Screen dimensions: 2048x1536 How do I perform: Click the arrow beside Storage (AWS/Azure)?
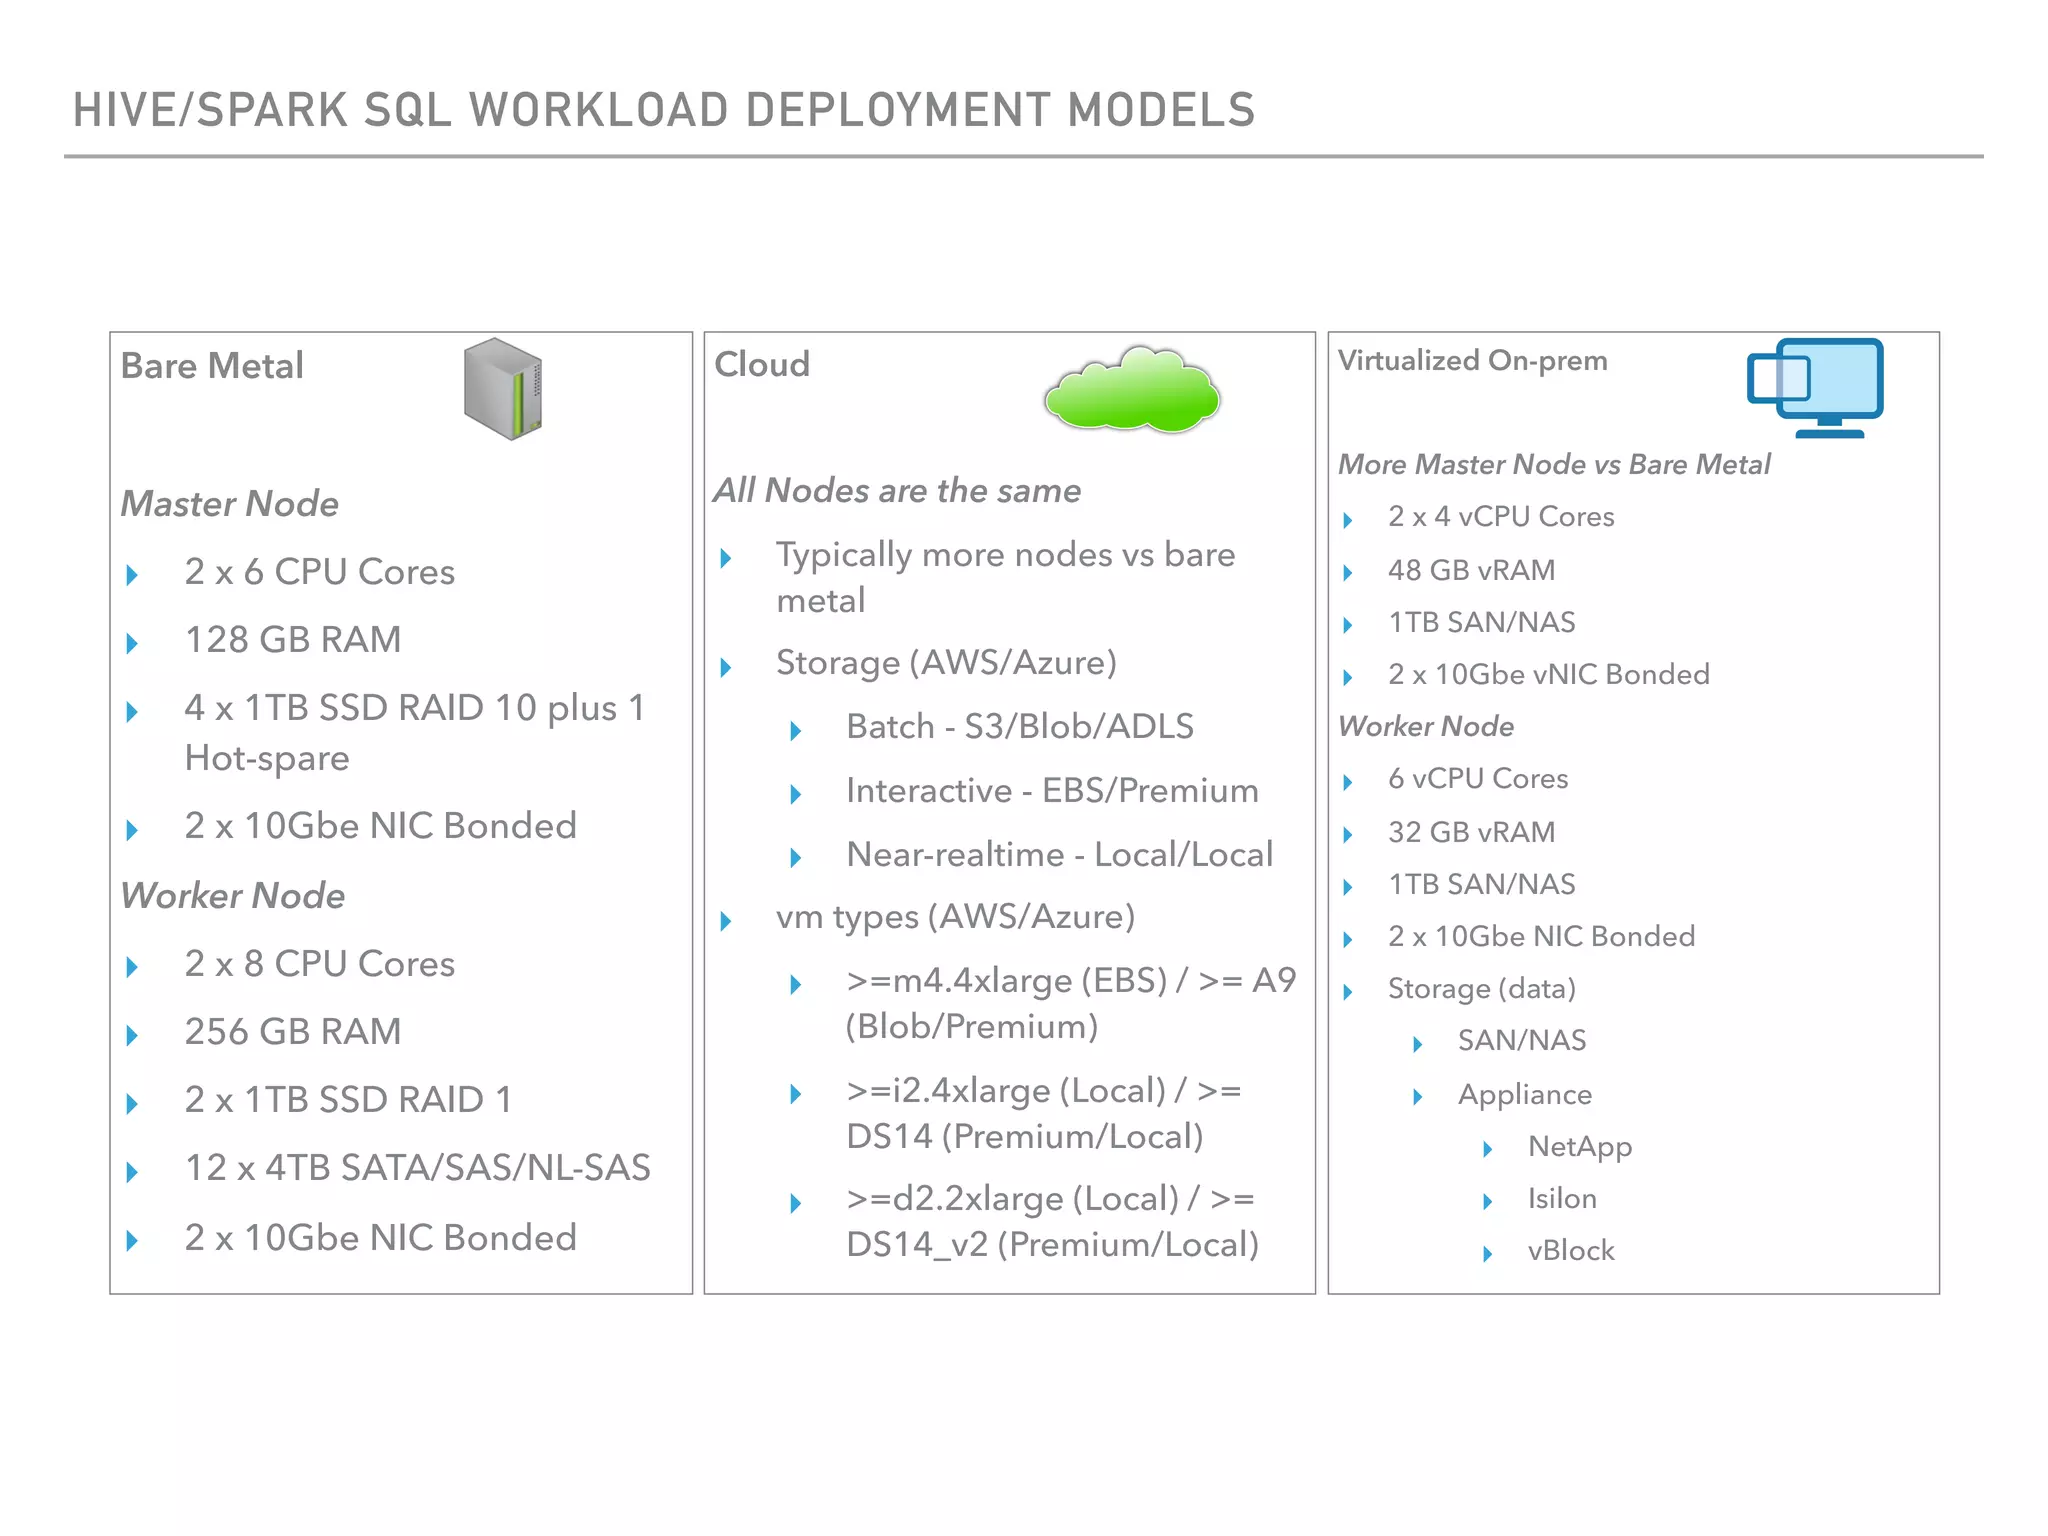pos(726,667)
